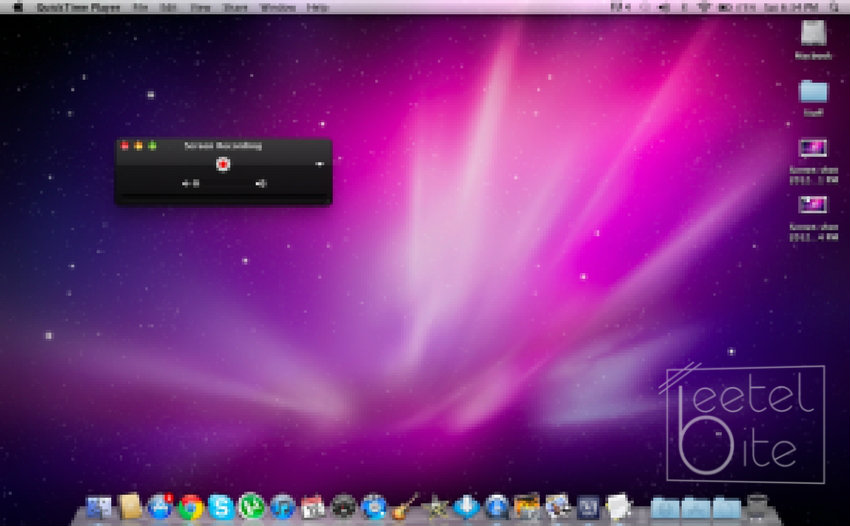This screenshot has width=850, height=526.
Task: Launch the green uTorrent Dock icon
Action: [252, 507]
